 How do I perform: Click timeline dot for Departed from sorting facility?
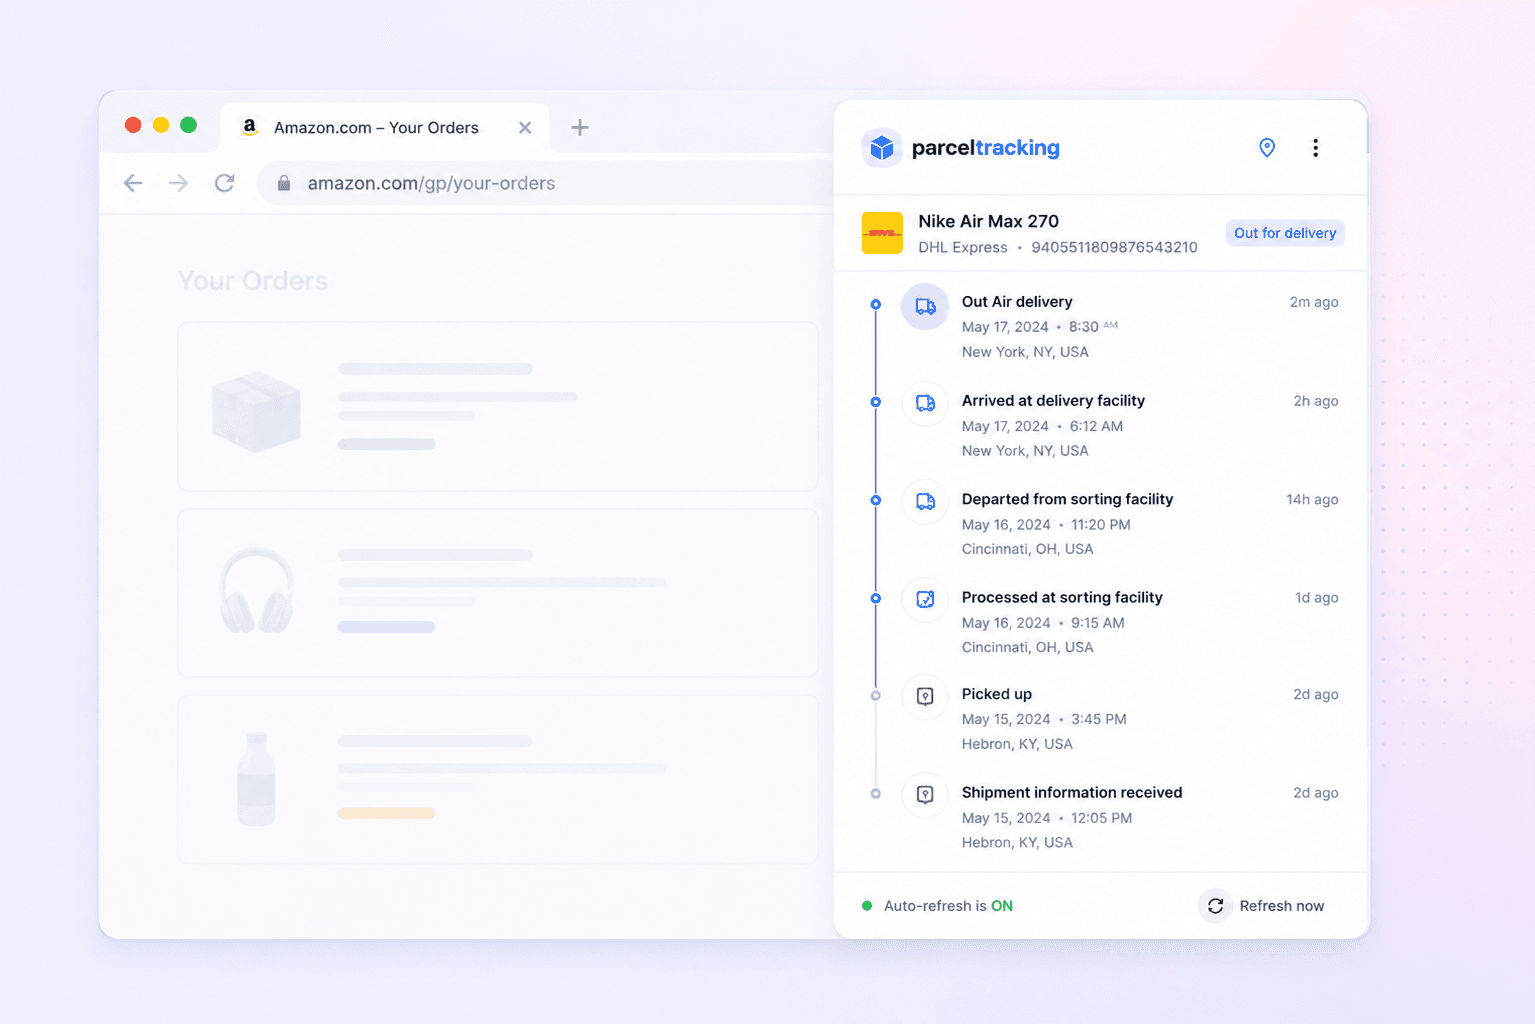(876, 500)
